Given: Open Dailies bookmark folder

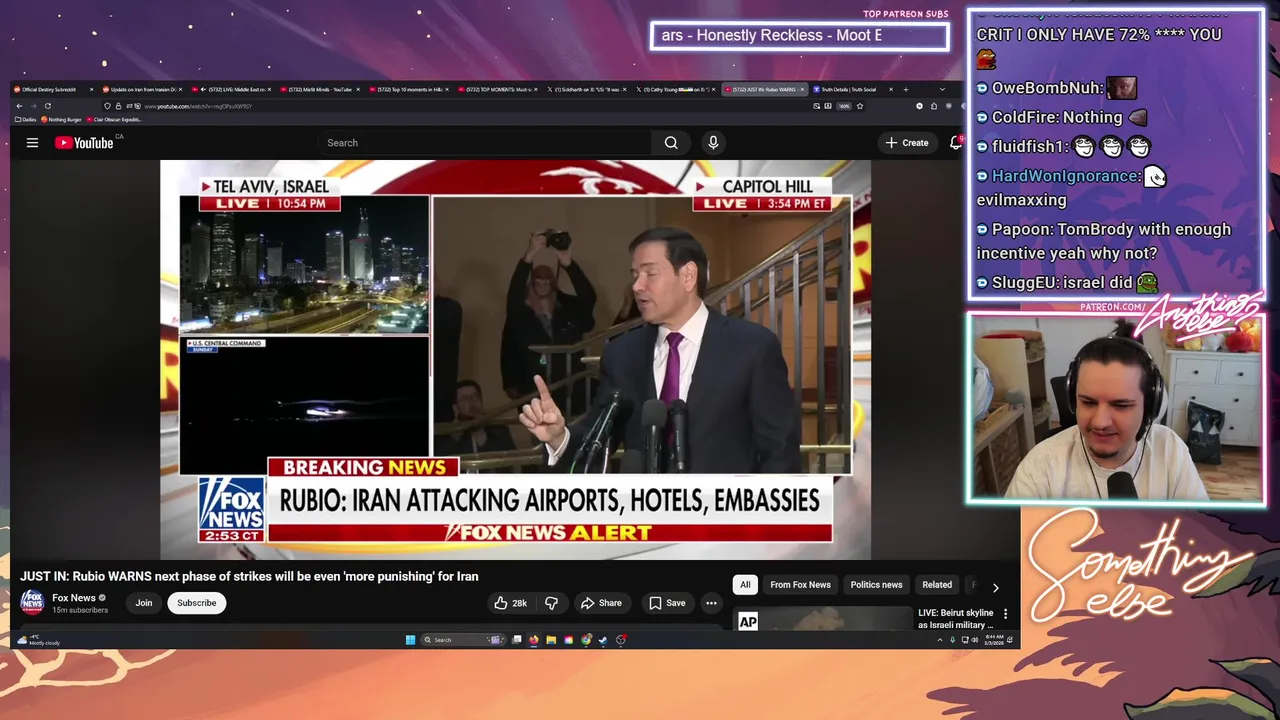Looking at the screenshot, I should 26,119.
